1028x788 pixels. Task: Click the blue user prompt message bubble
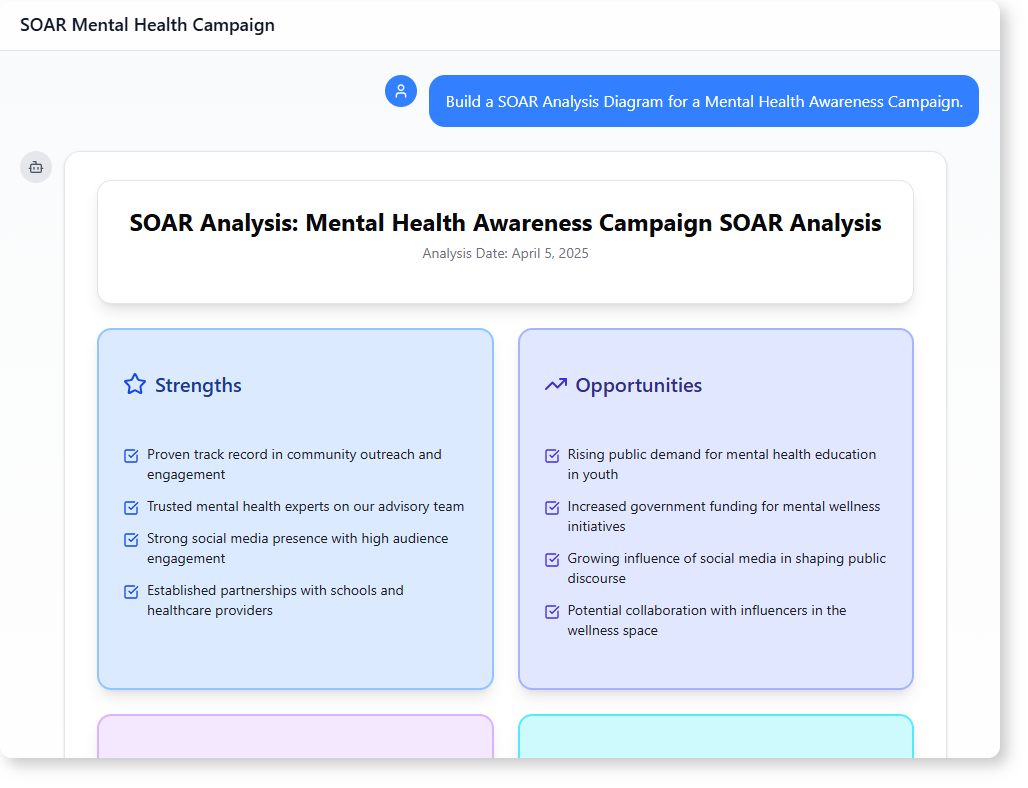703,101
